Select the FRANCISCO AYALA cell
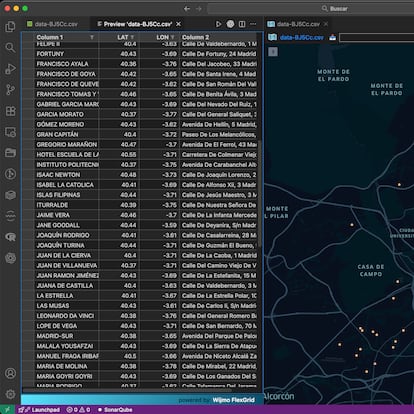Viewport: 414px width, 414px height. [x=67, y=64]
